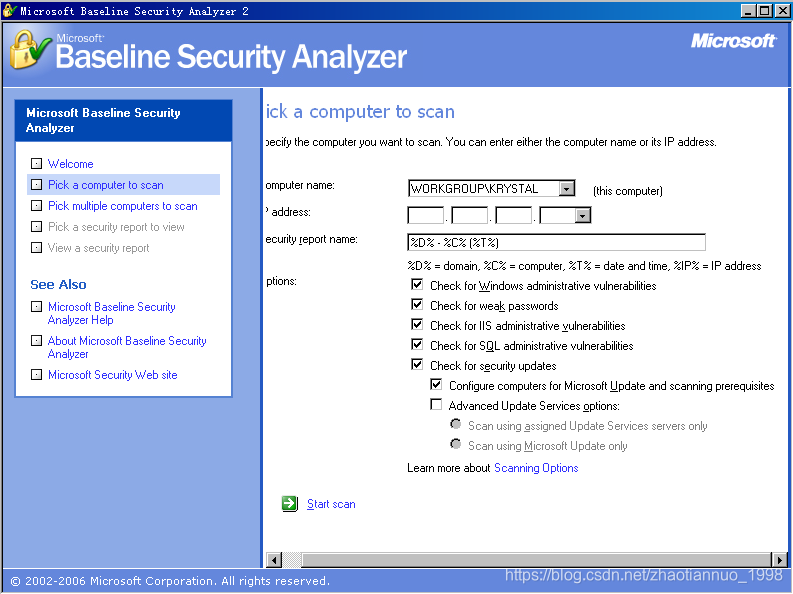Viewport: 793px width, 594px height.
Task: Click the horizontal scrollbar left arrow
Action: [274, 560]
